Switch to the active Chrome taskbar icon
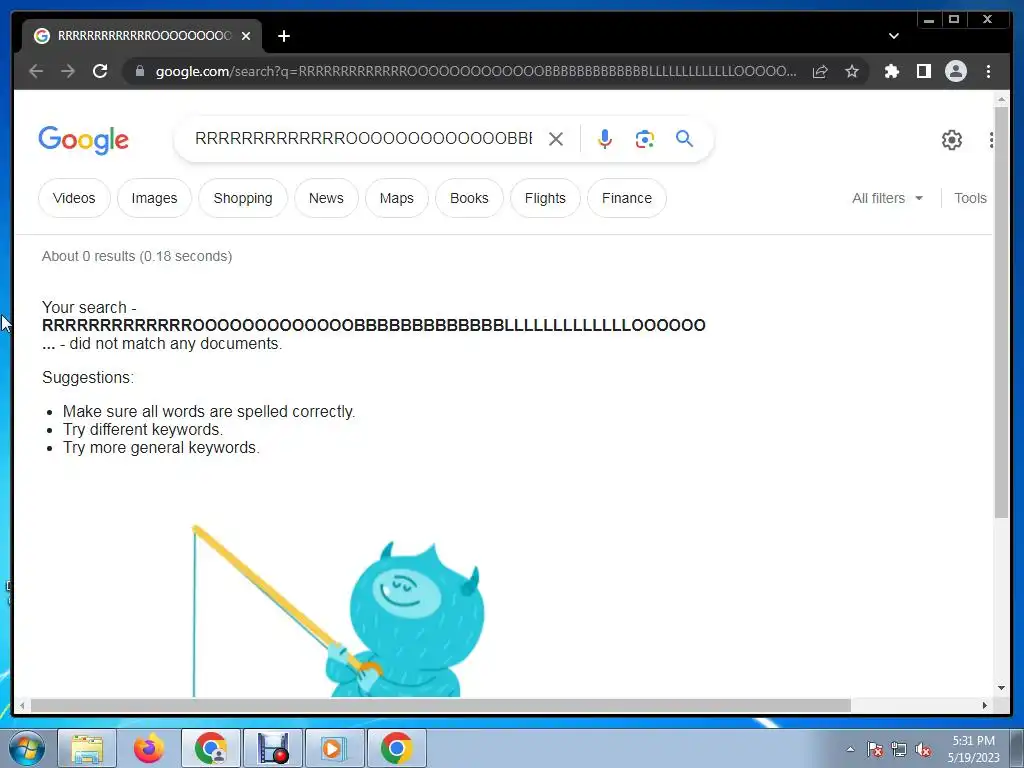1024x768 pixels. (x=396, y=748)
